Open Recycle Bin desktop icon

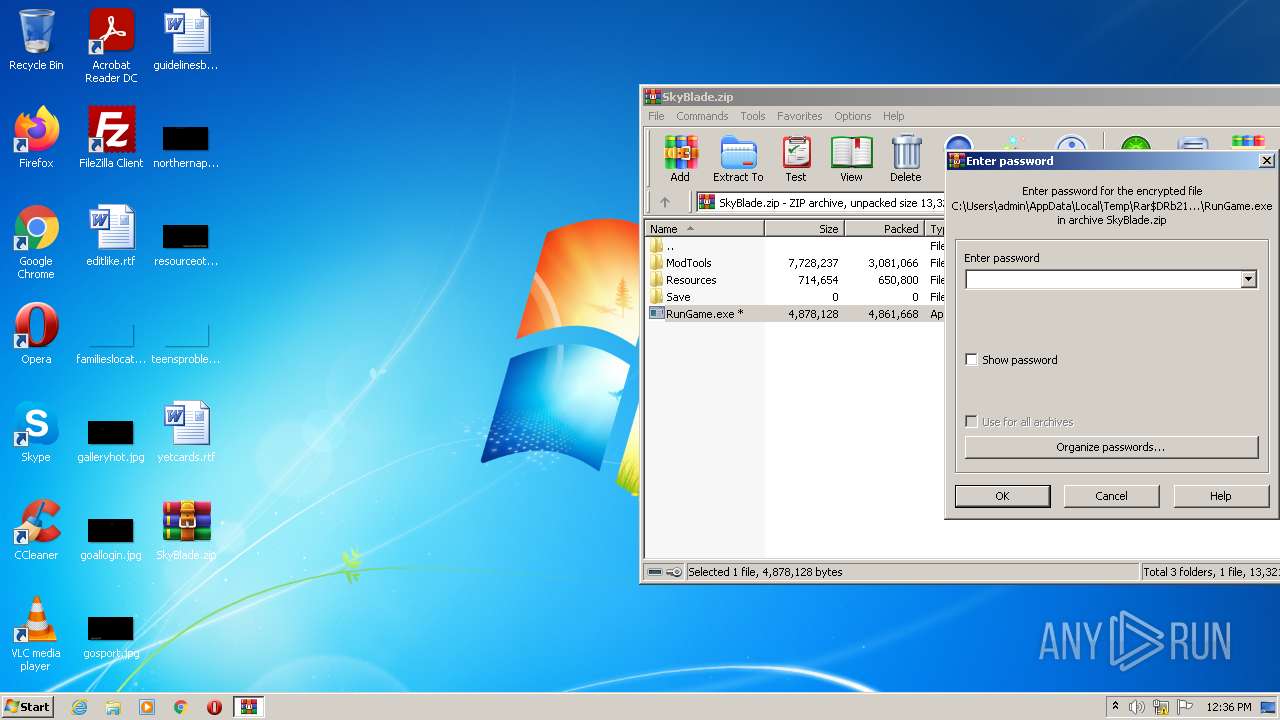pos(36,40)
